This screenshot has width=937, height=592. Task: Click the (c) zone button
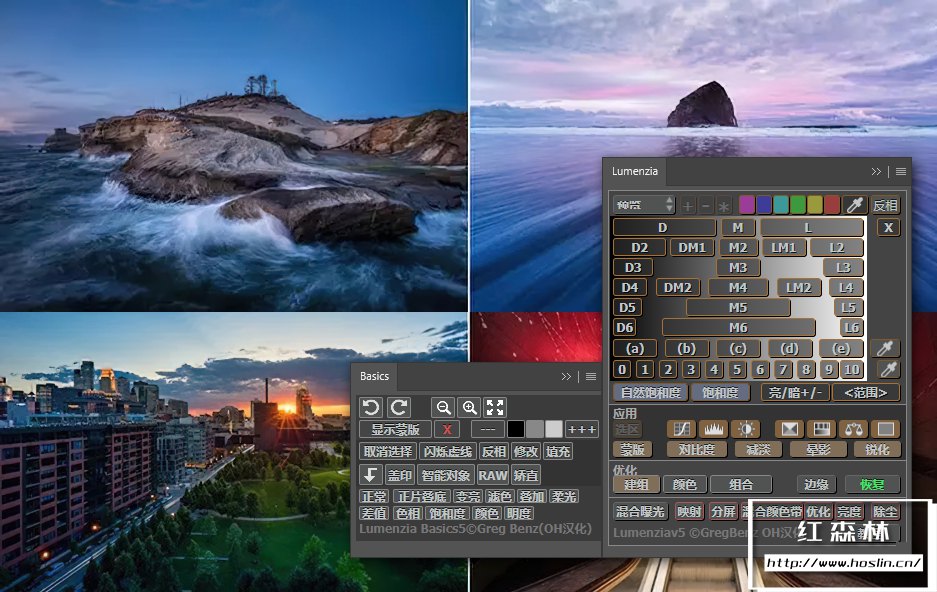point(738,348)
